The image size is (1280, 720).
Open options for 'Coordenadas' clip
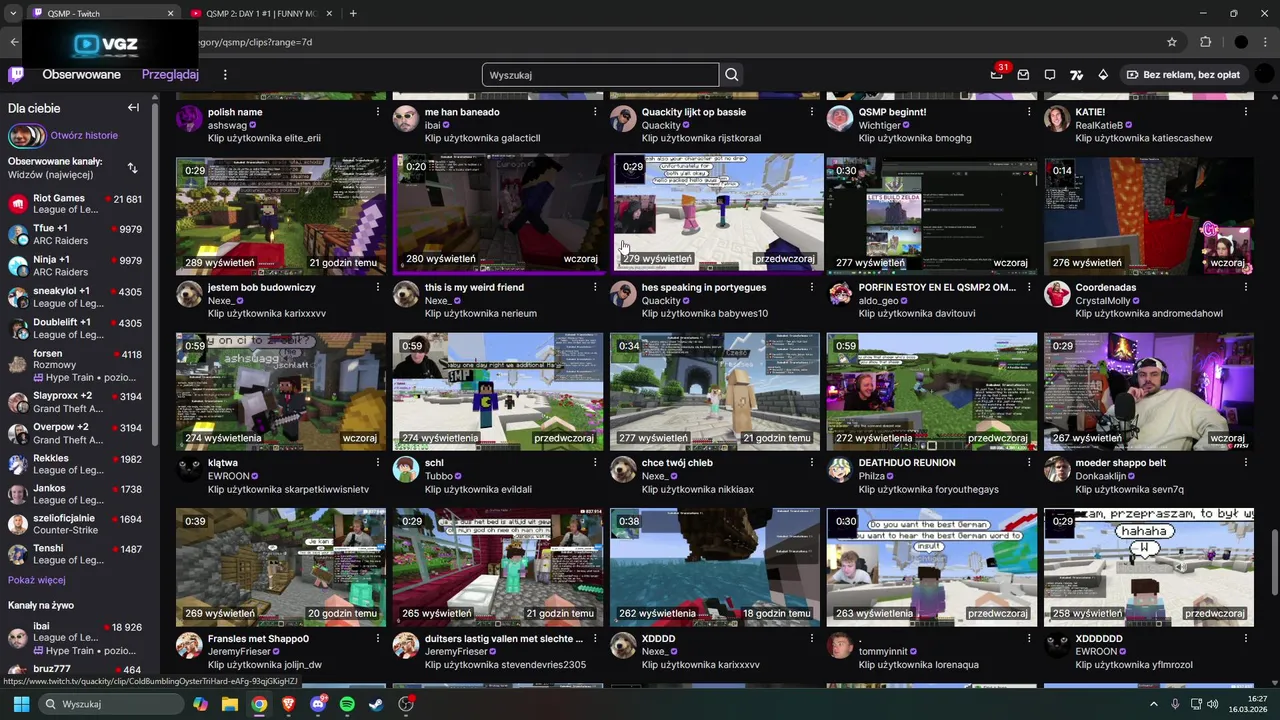pos(1246,288)
